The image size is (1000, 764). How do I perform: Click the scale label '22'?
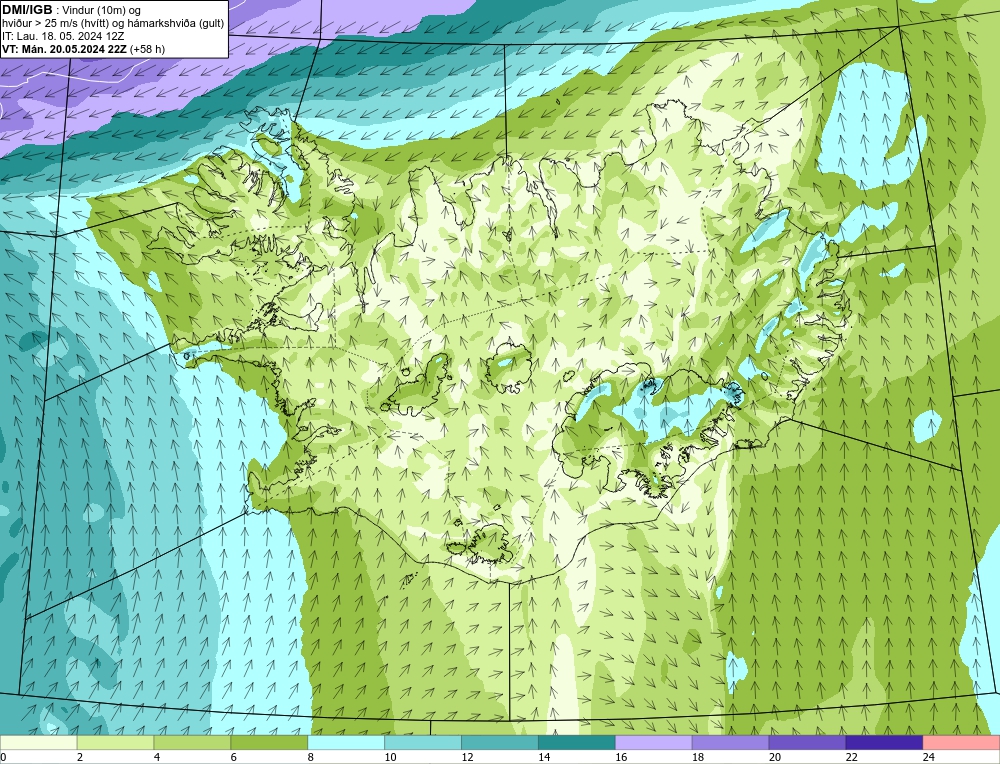click(852, 757)
